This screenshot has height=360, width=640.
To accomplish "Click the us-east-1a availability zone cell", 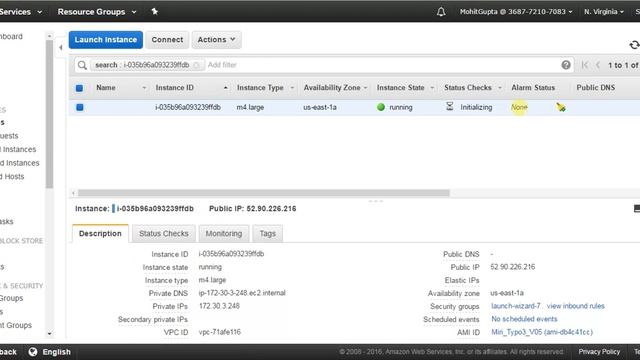I will click(x=320, y=107).
